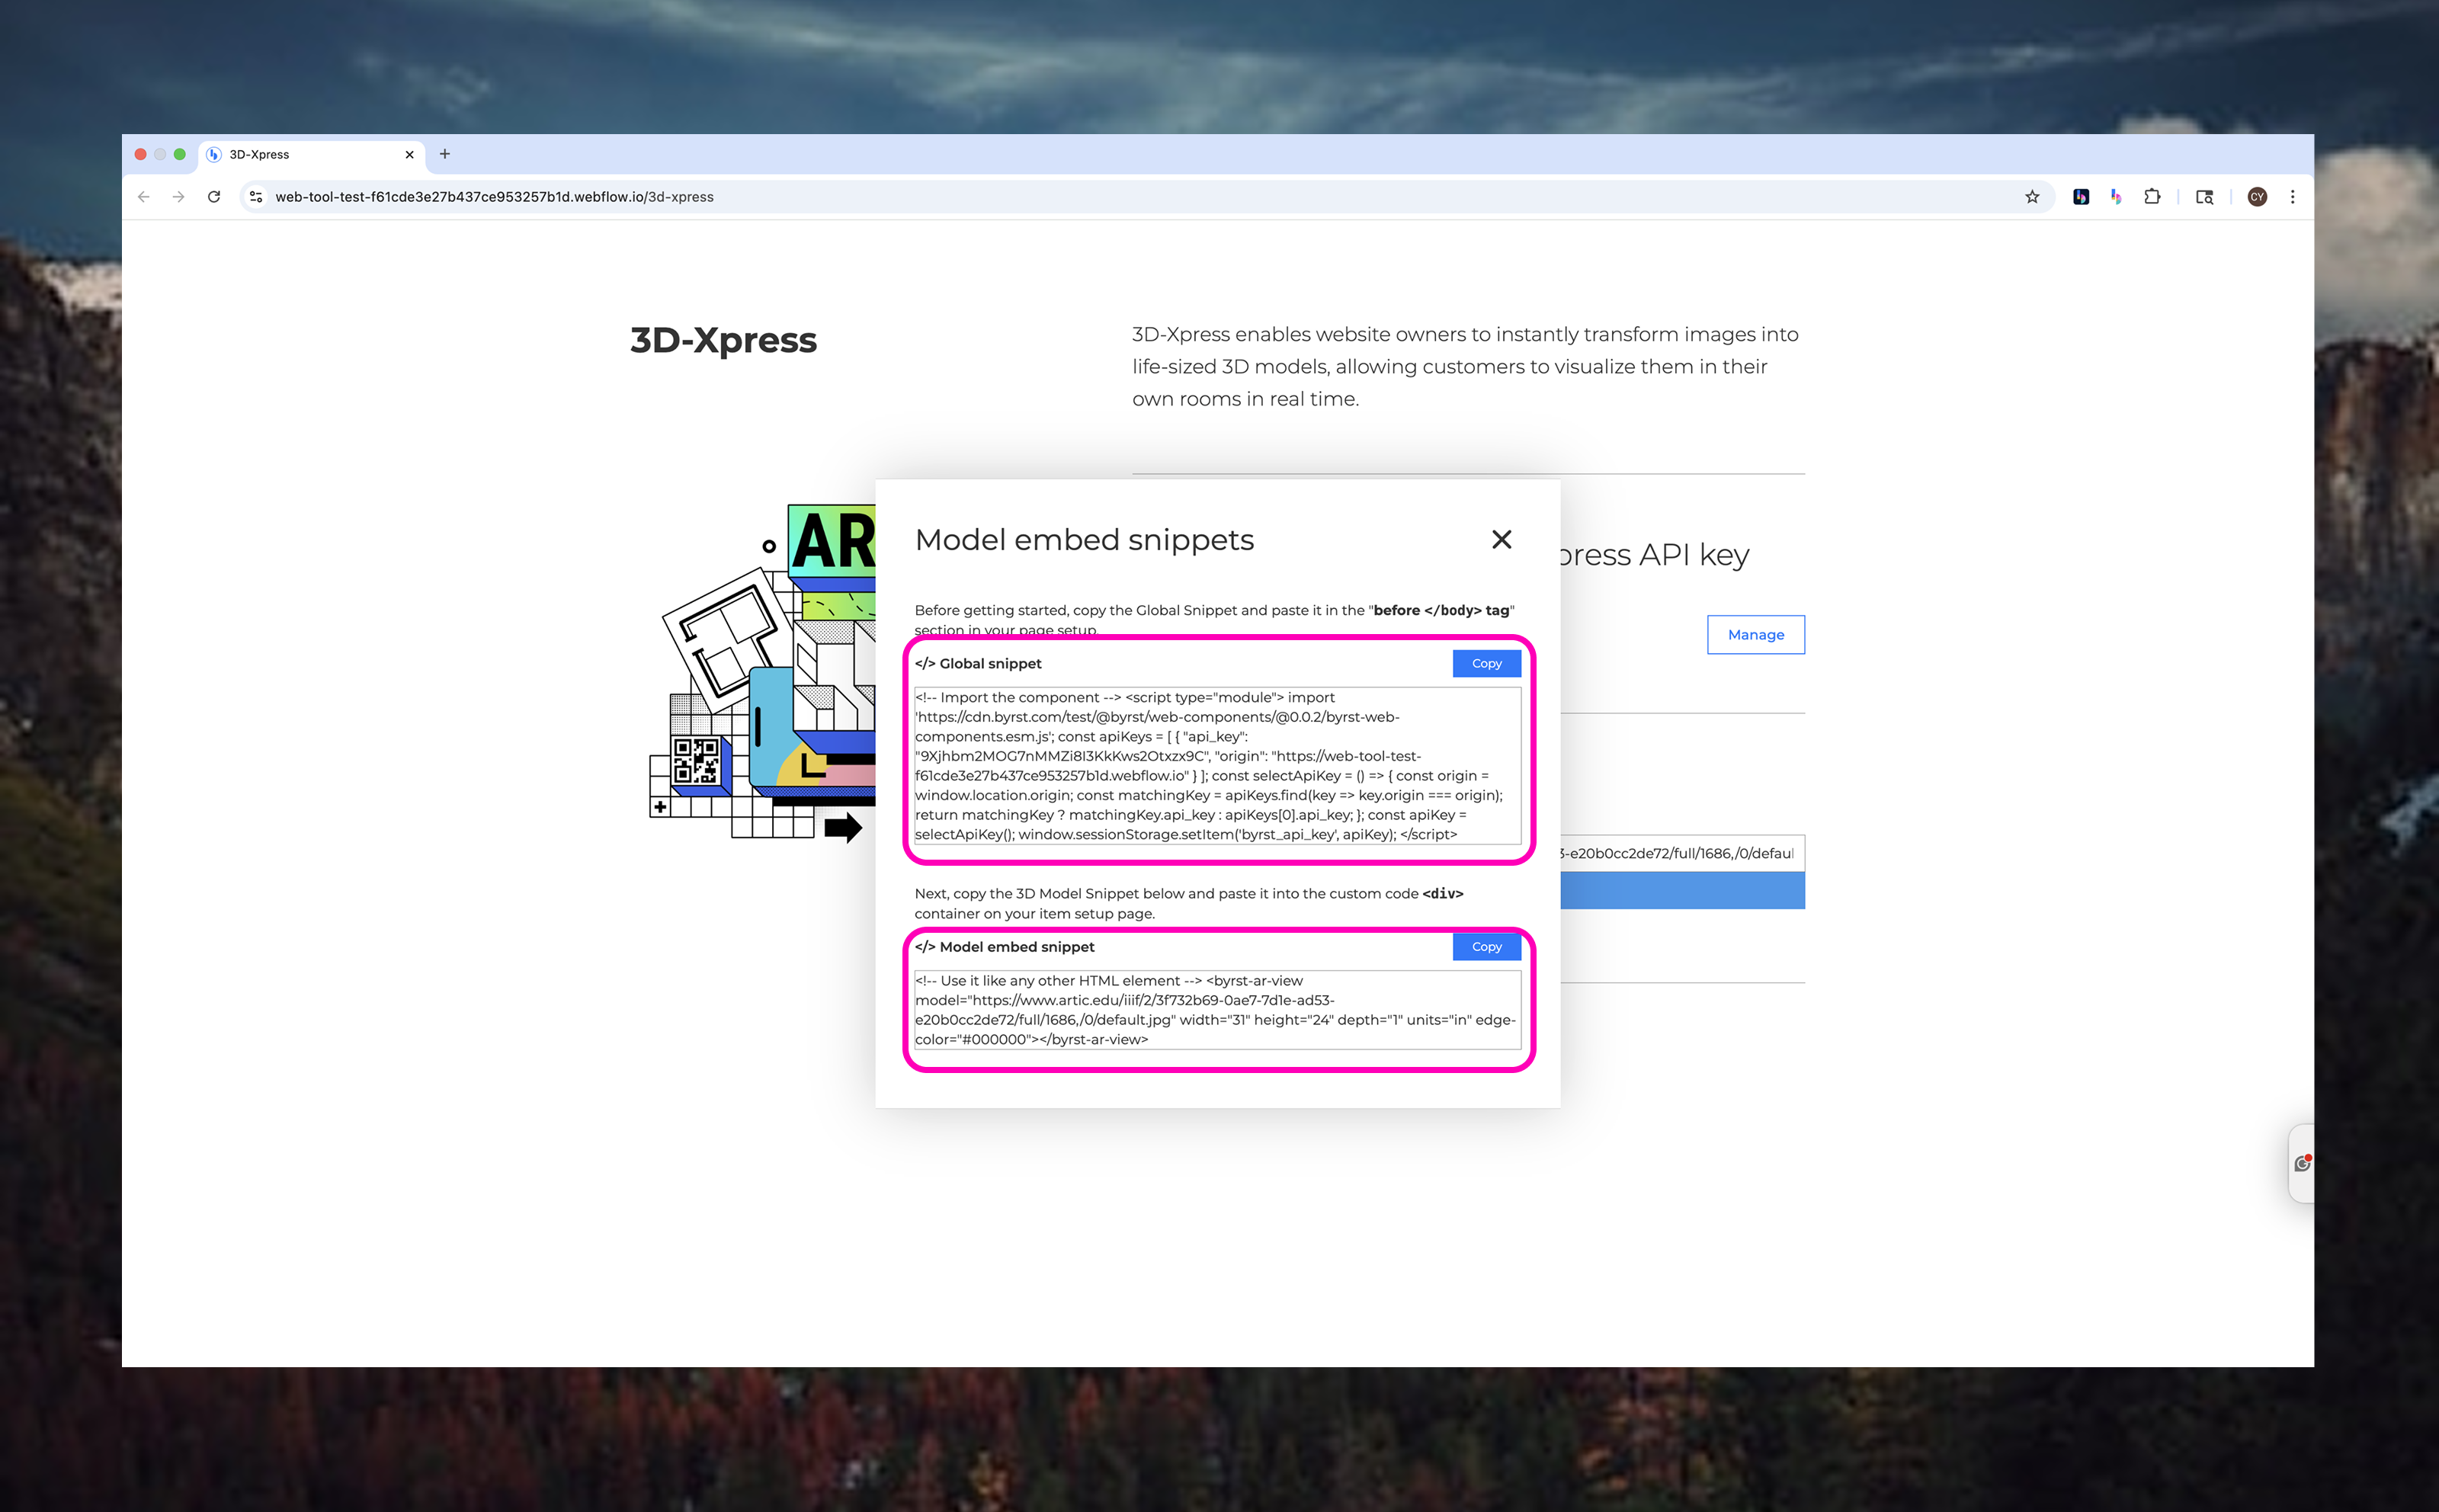Go back to the previous page
This screenshot has width=2439, height=1512.
[144, 197]
